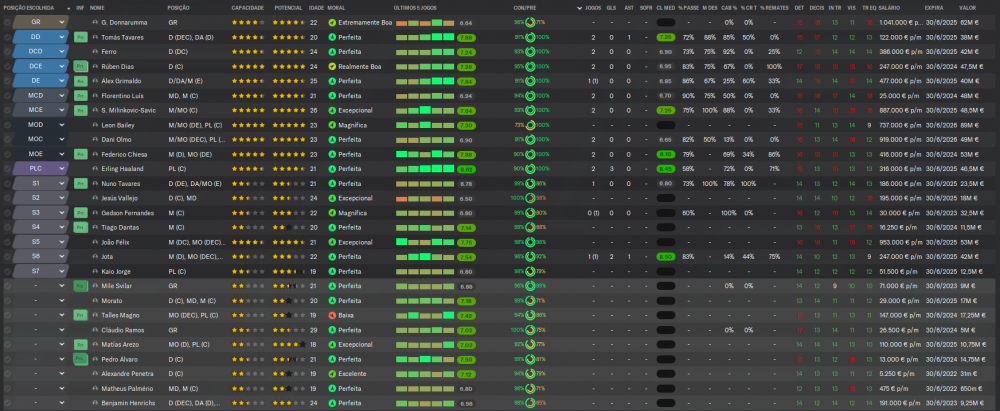This screenshot has height=411, width=1000.
Task: Click Erling Haaland's last five games form bars
Action: coord(425,169)
